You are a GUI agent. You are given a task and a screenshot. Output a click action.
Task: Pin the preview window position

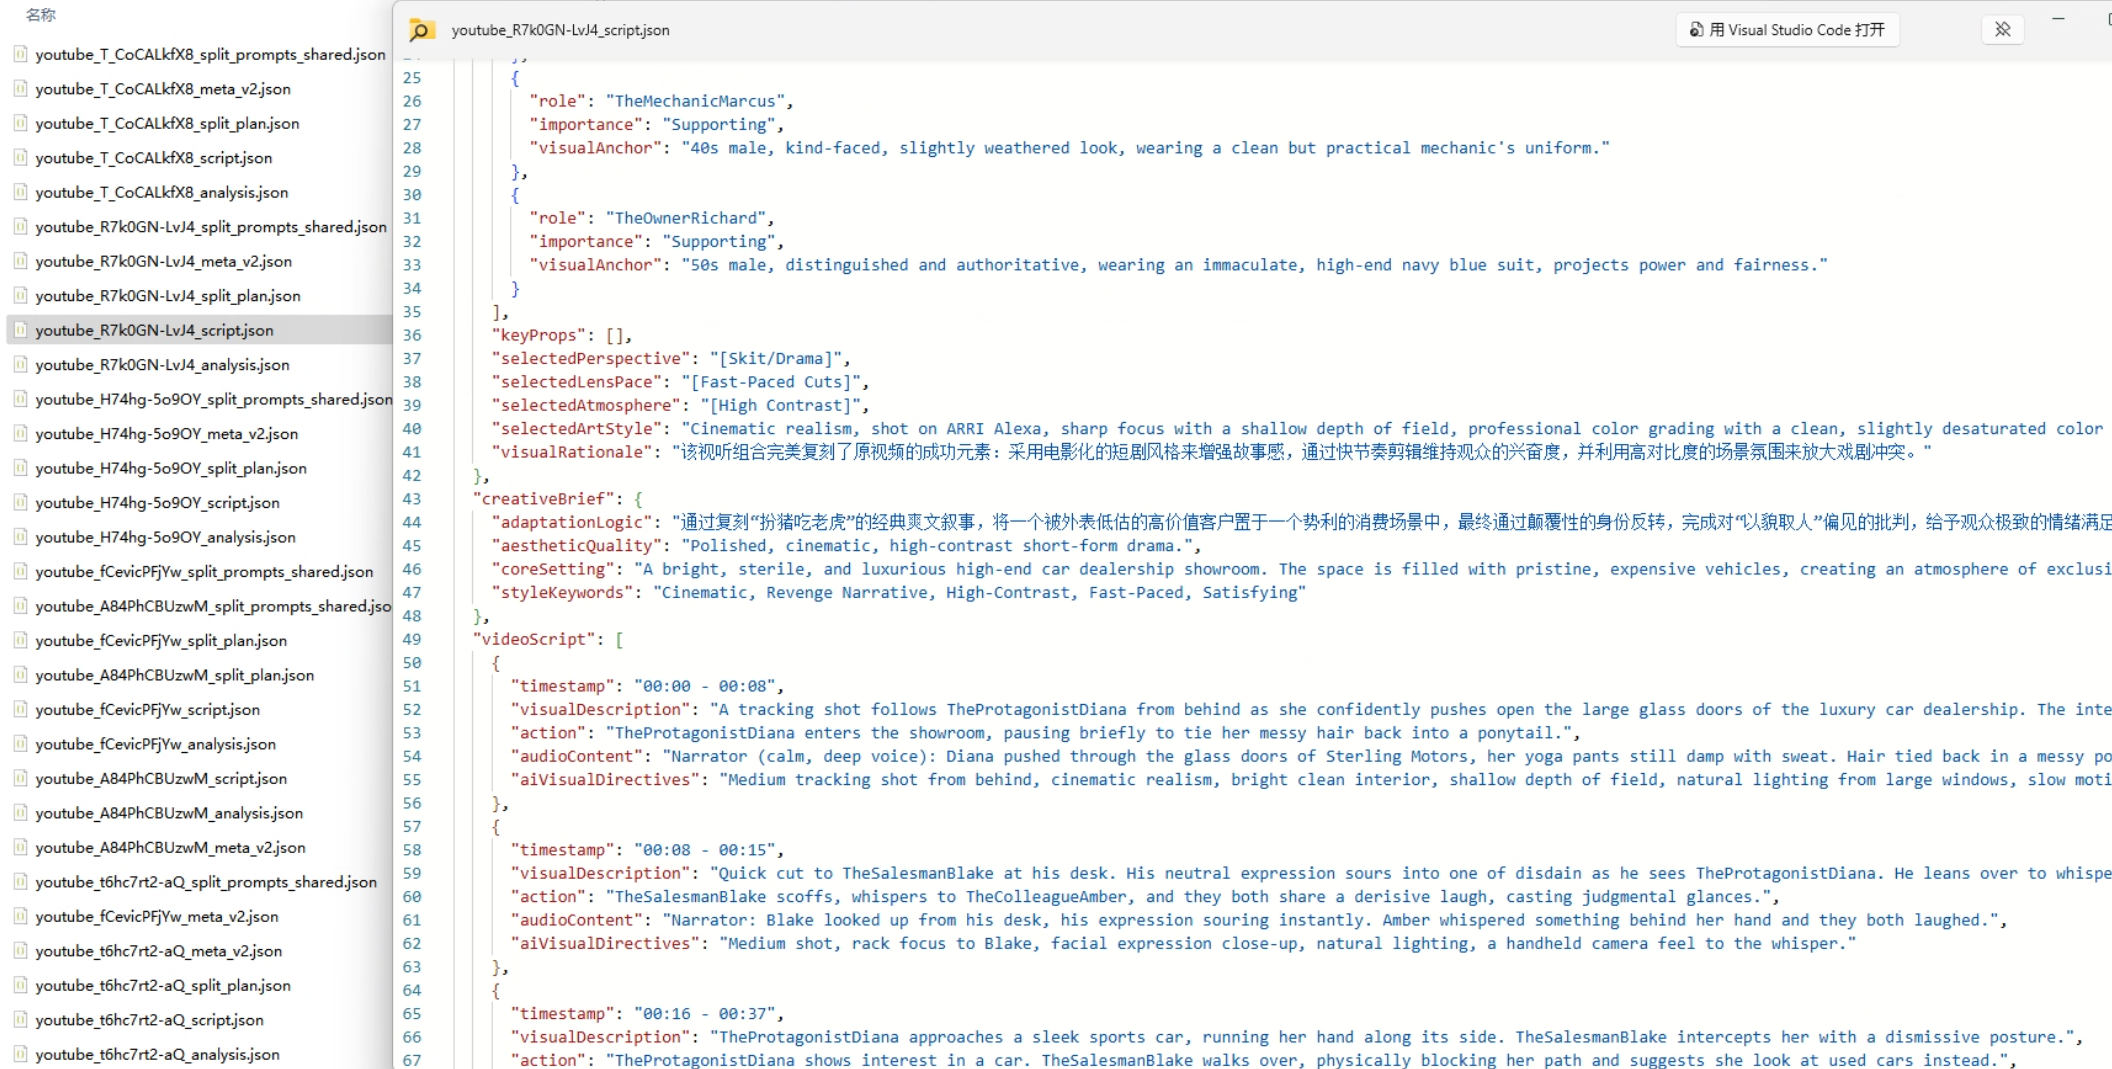tap(2002, 30)
